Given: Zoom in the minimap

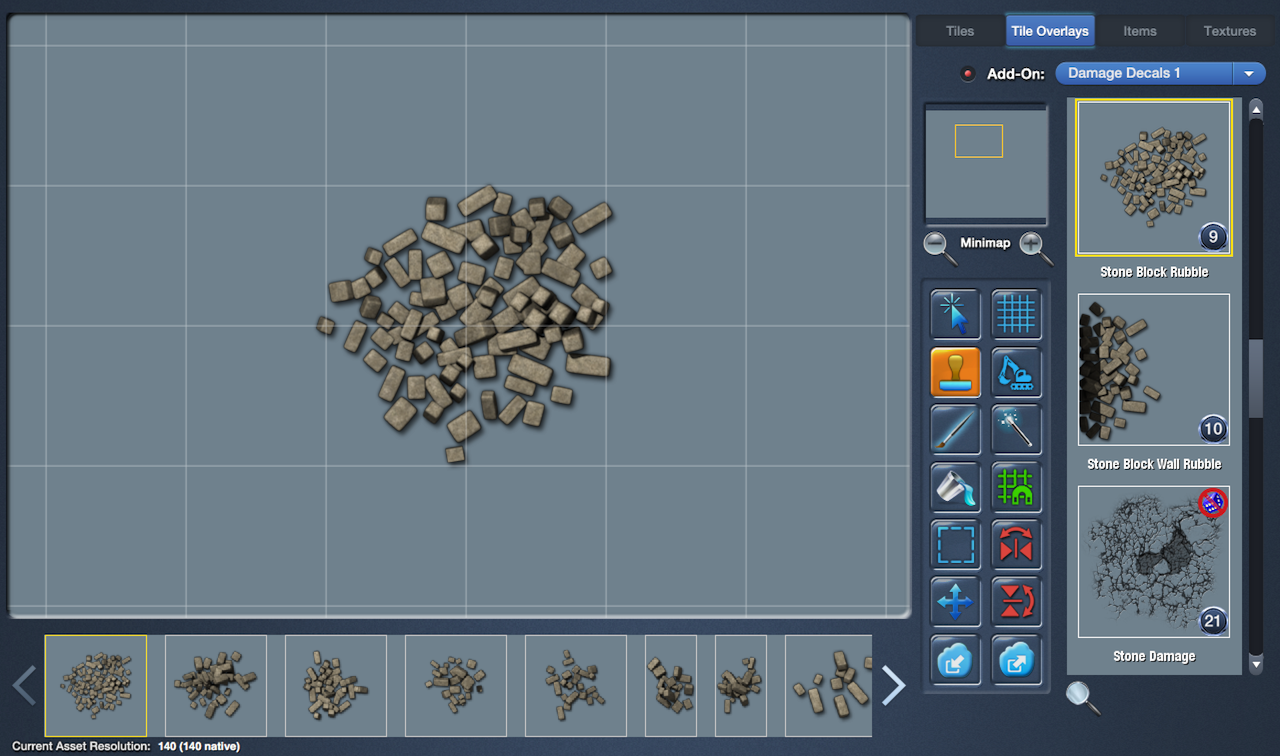Looking at the screenshot, I should pyautogui.click(x=1035, y=246).
